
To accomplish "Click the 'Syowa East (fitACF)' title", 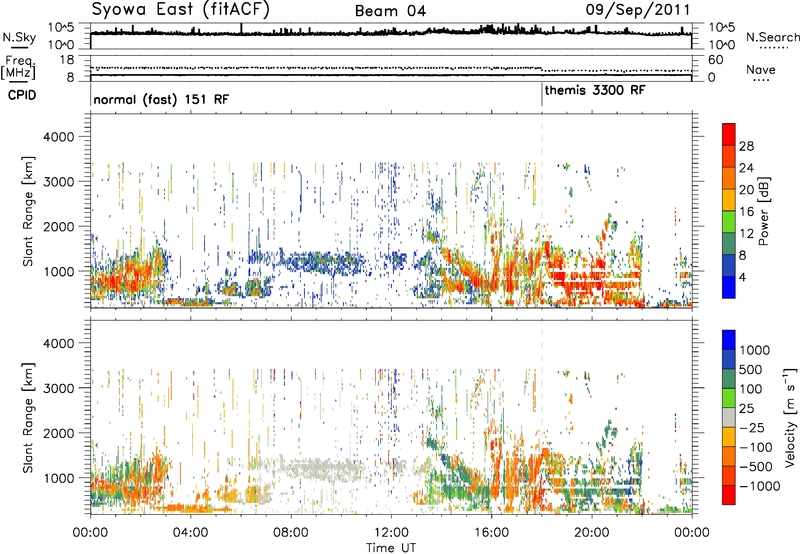I will tap(180, 10).
